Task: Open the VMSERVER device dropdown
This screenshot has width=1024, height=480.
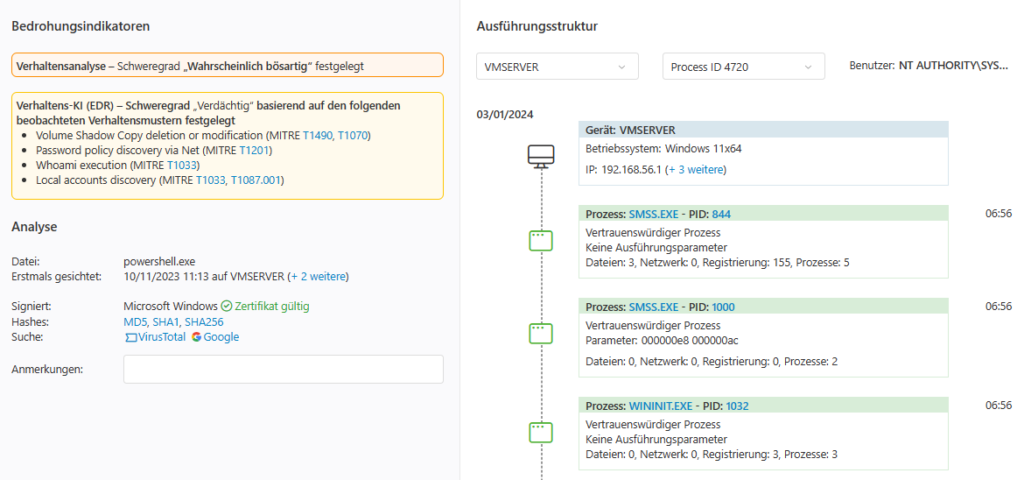Action: (x=557, y=67)
